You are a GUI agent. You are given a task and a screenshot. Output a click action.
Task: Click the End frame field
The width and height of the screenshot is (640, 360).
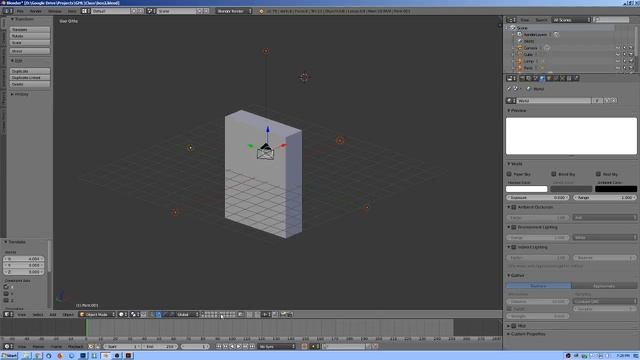pos(160,347)
